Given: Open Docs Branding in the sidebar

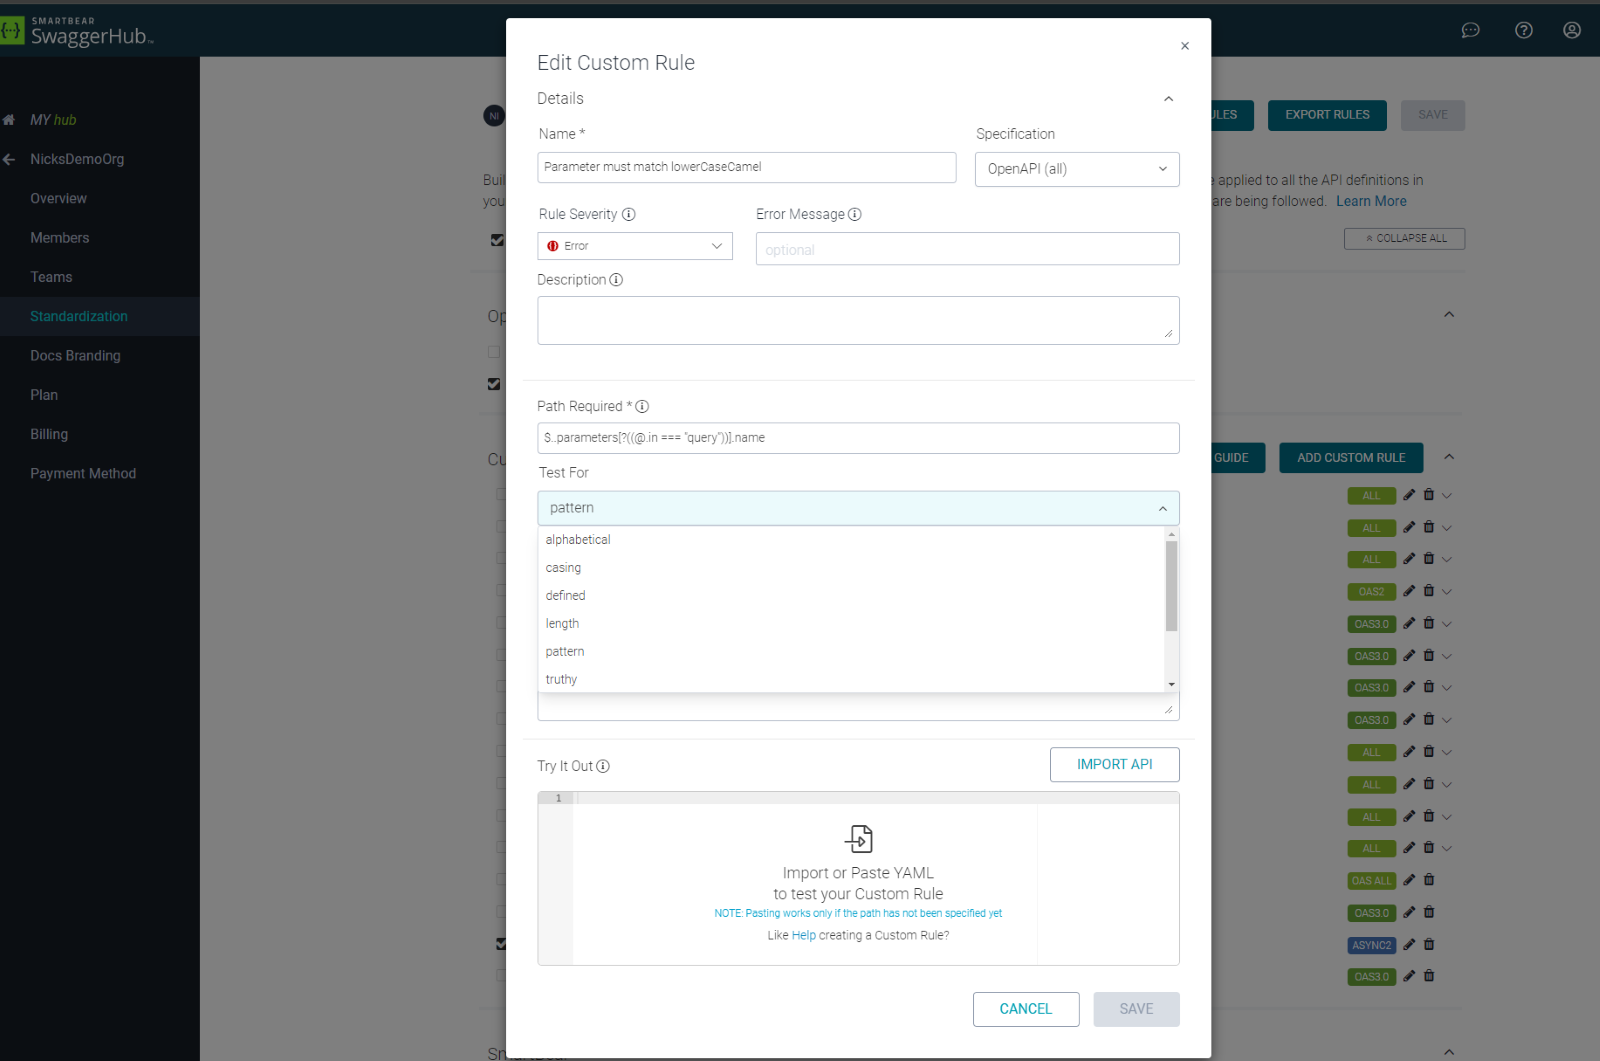Looking at the screenshot, I should (75, 356).
